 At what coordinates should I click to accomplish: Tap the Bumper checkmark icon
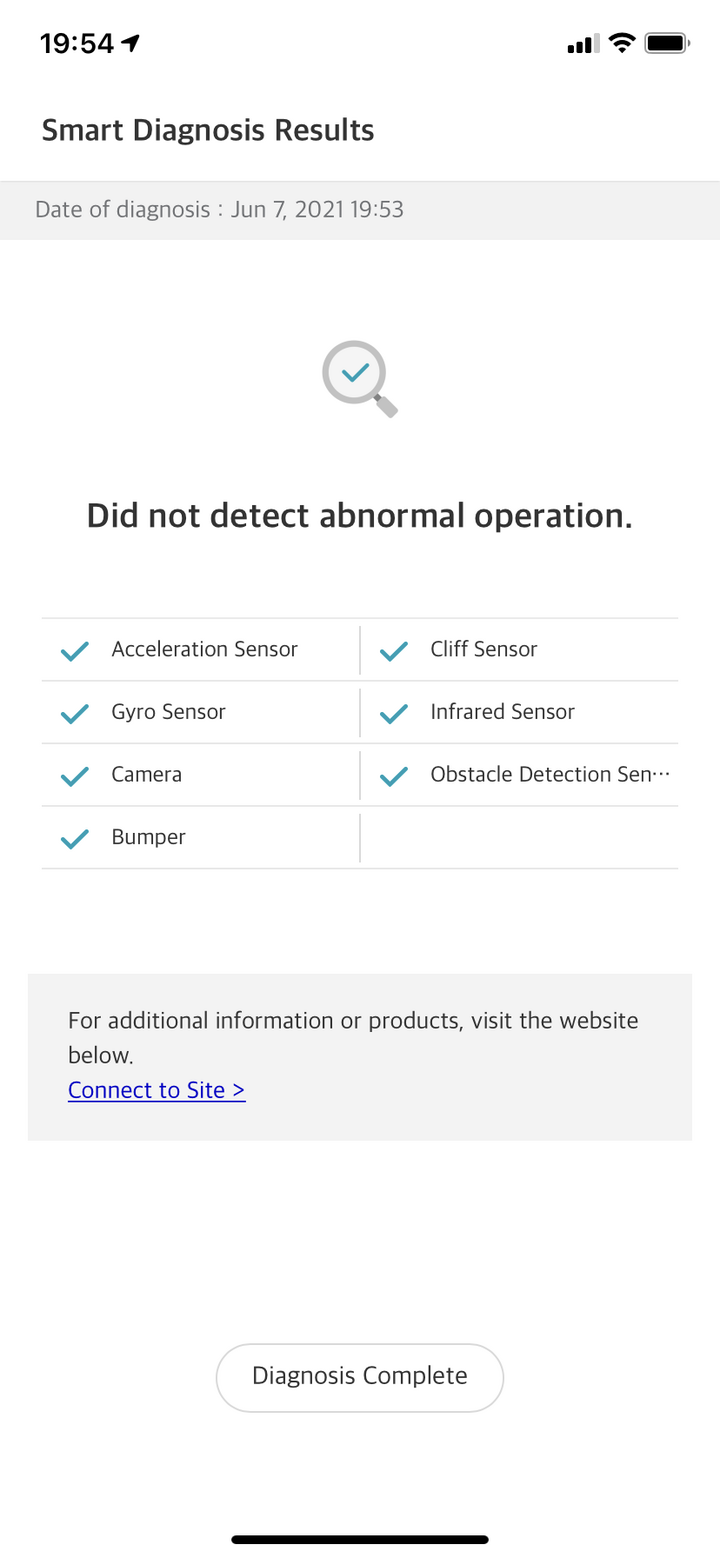pos(75,838)
